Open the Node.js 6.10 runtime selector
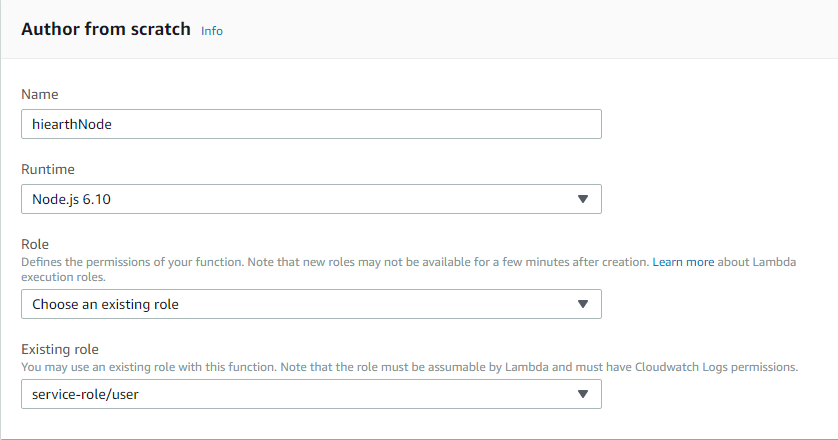The width and height of the screenshot is (838, 440). (x=311, y=199)
